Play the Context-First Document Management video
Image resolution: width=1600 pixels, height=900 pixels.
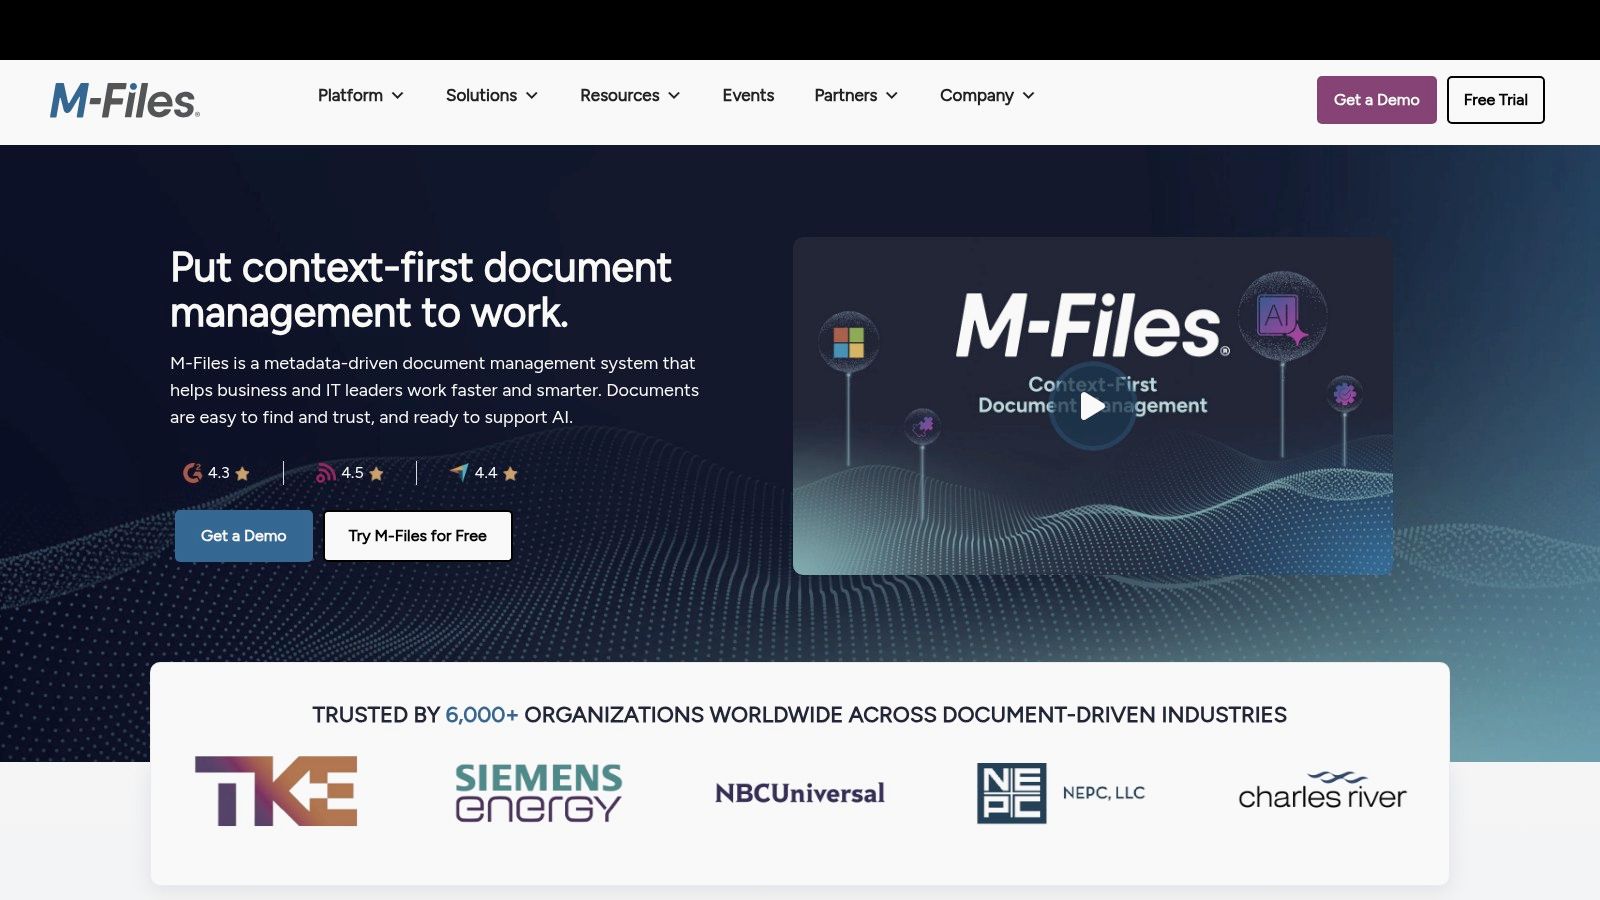(1092, 406)
